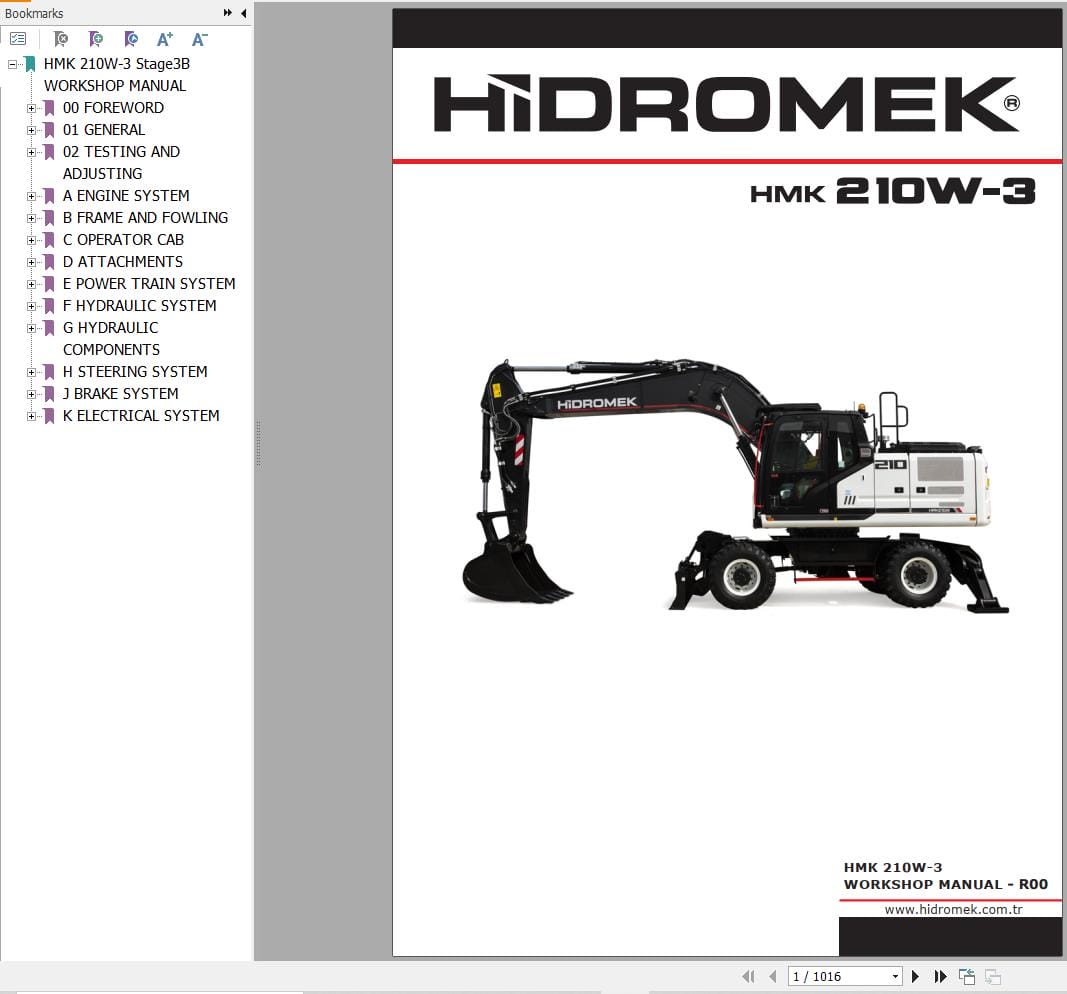Hide bookmark toolbar via double-chevron toggle
The image size is (1067, 994).
coord(228,13)
